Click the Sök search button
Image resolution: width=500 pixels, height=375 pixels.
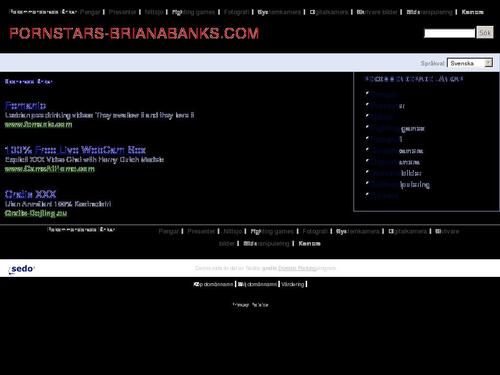pyautogui.click(x=485, y=32)
